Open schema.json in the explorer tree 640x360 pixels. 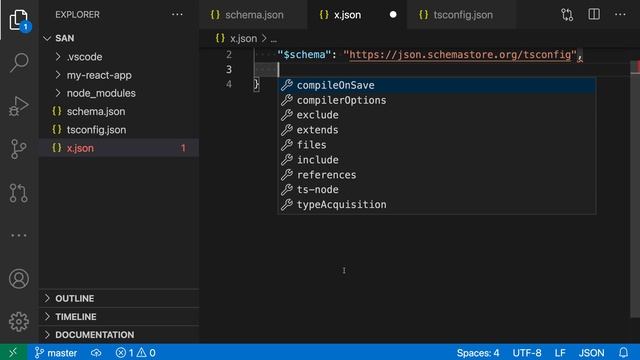click(x=119, y=111)
